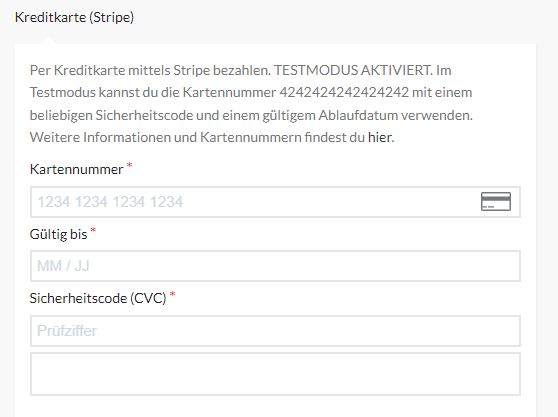Viewport: 558px width, 417px height.
Task: Click the 'TESTMODUS AKTIVIERT' notice text
Action: (x=353, y=70)
